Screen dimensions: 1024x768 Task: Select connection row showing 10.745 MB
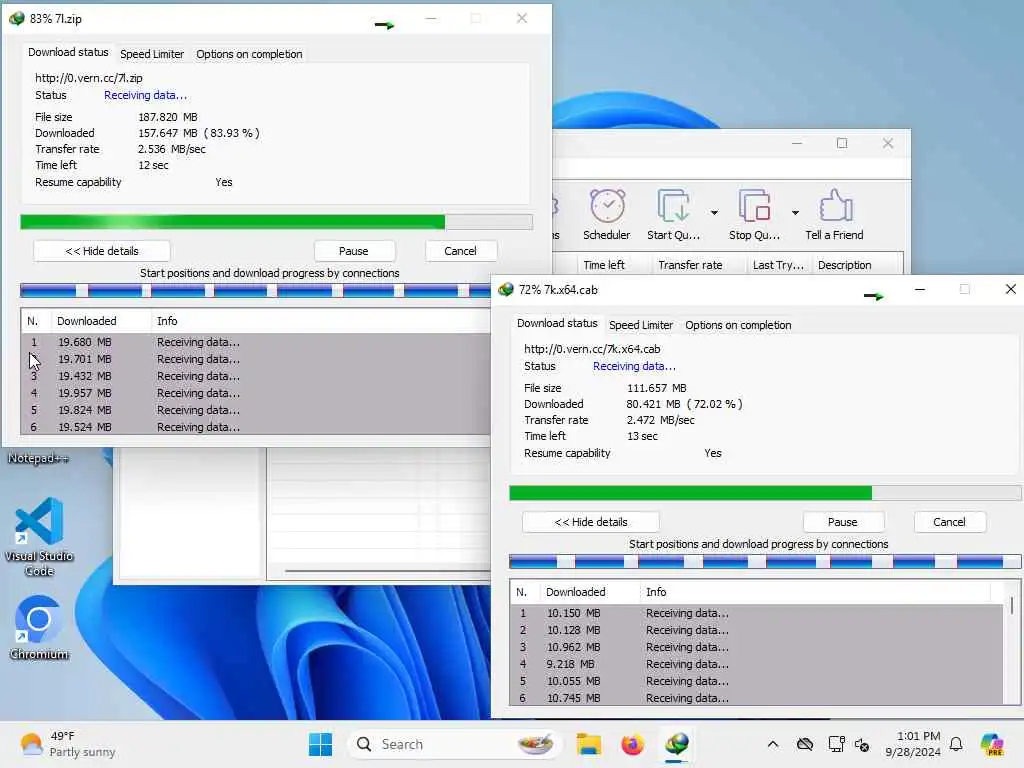pyautogui.click(x=758, y=698)
